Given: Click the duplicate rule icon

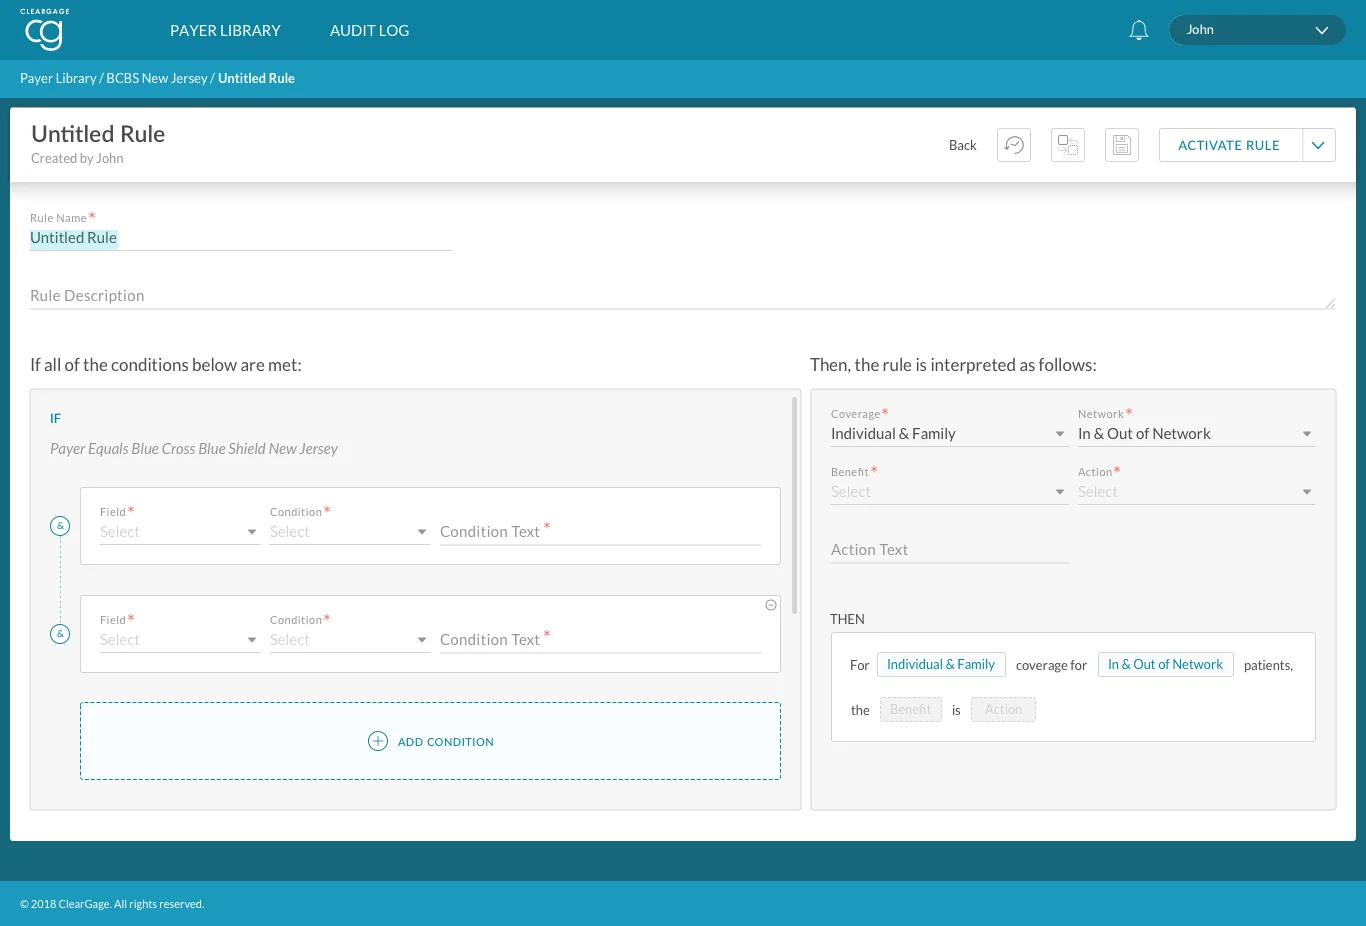Looking at the screenshot, I should [1068, 145].
